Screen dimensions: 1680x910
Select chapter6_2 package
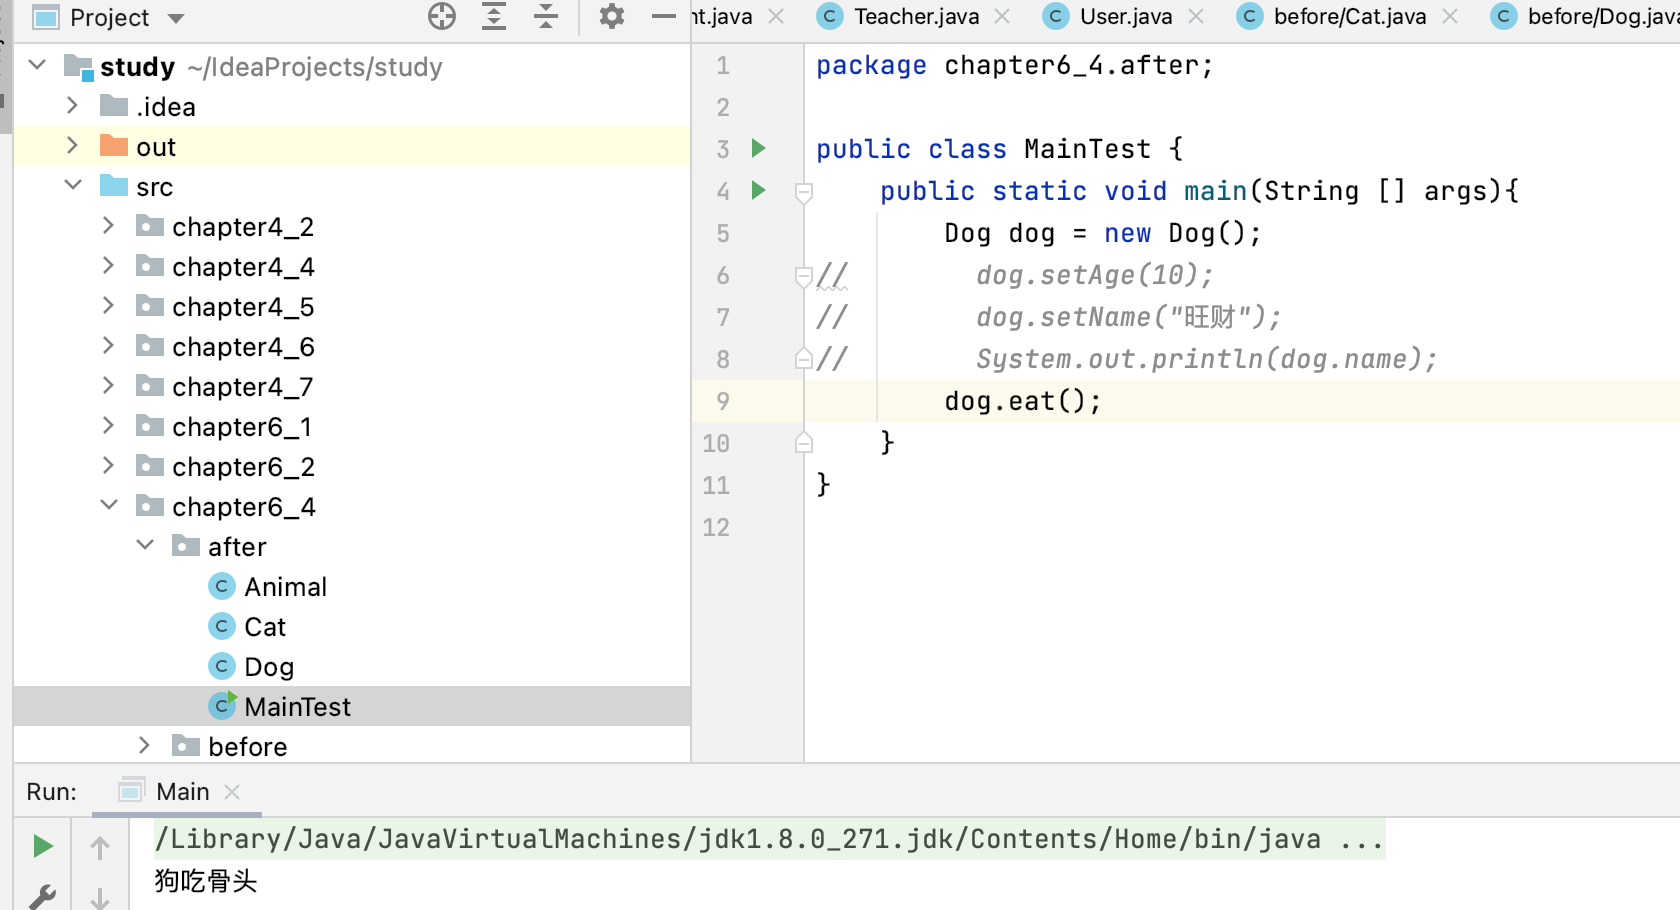pyautogui.click(x=243, y=467)
